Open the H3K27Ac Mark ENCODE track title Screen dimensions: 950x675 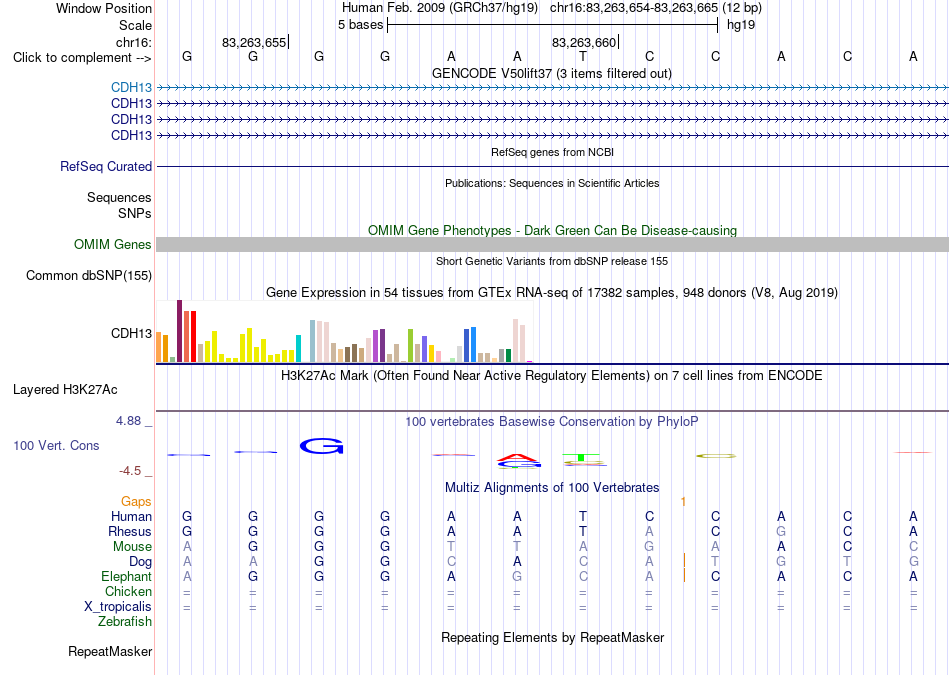(552, 376)
